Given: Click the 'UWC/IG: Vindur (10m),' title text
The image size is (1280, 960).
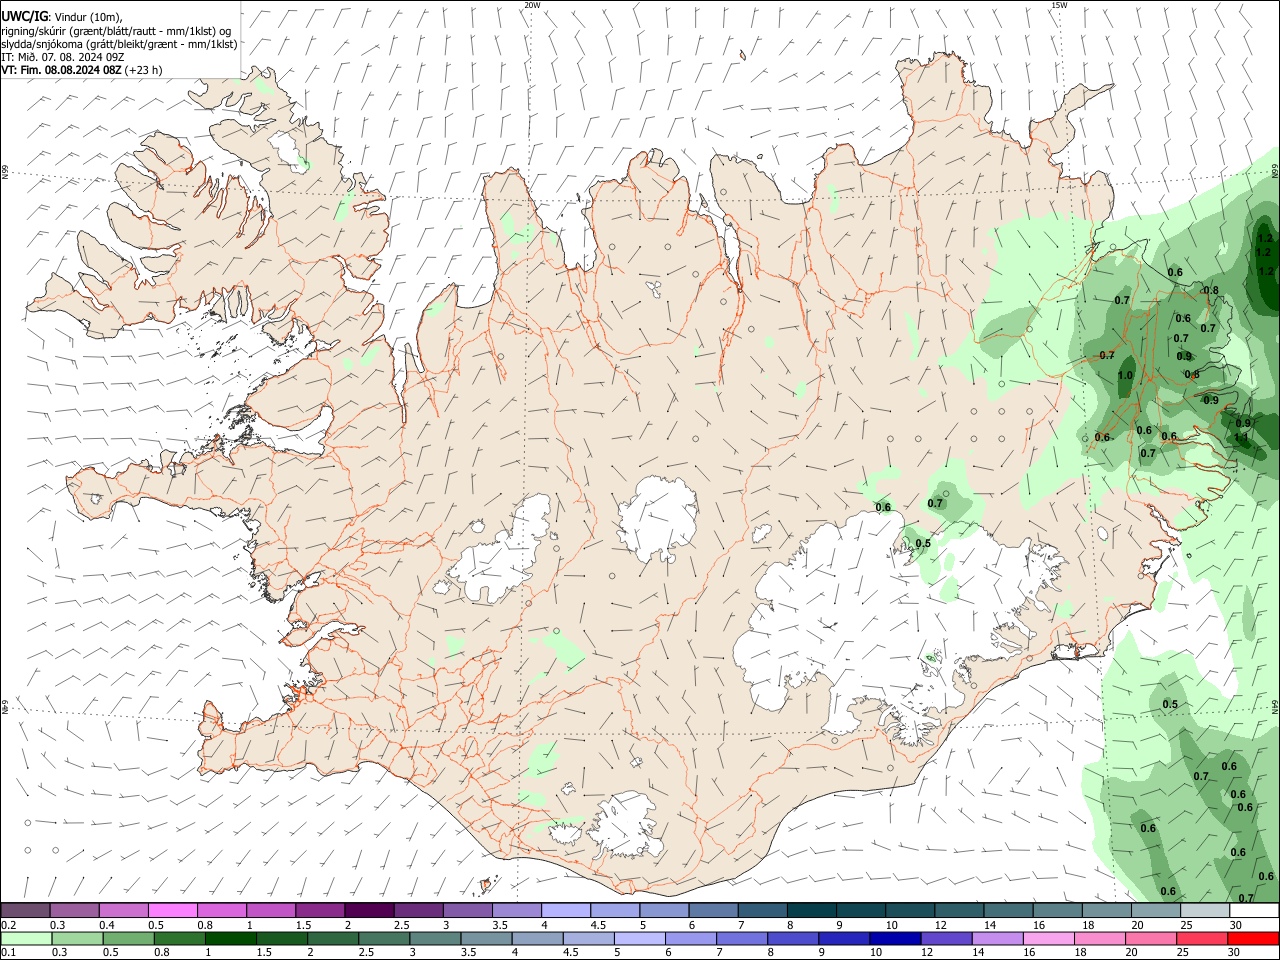Looking at the screenshot, I should pos(62,17).
